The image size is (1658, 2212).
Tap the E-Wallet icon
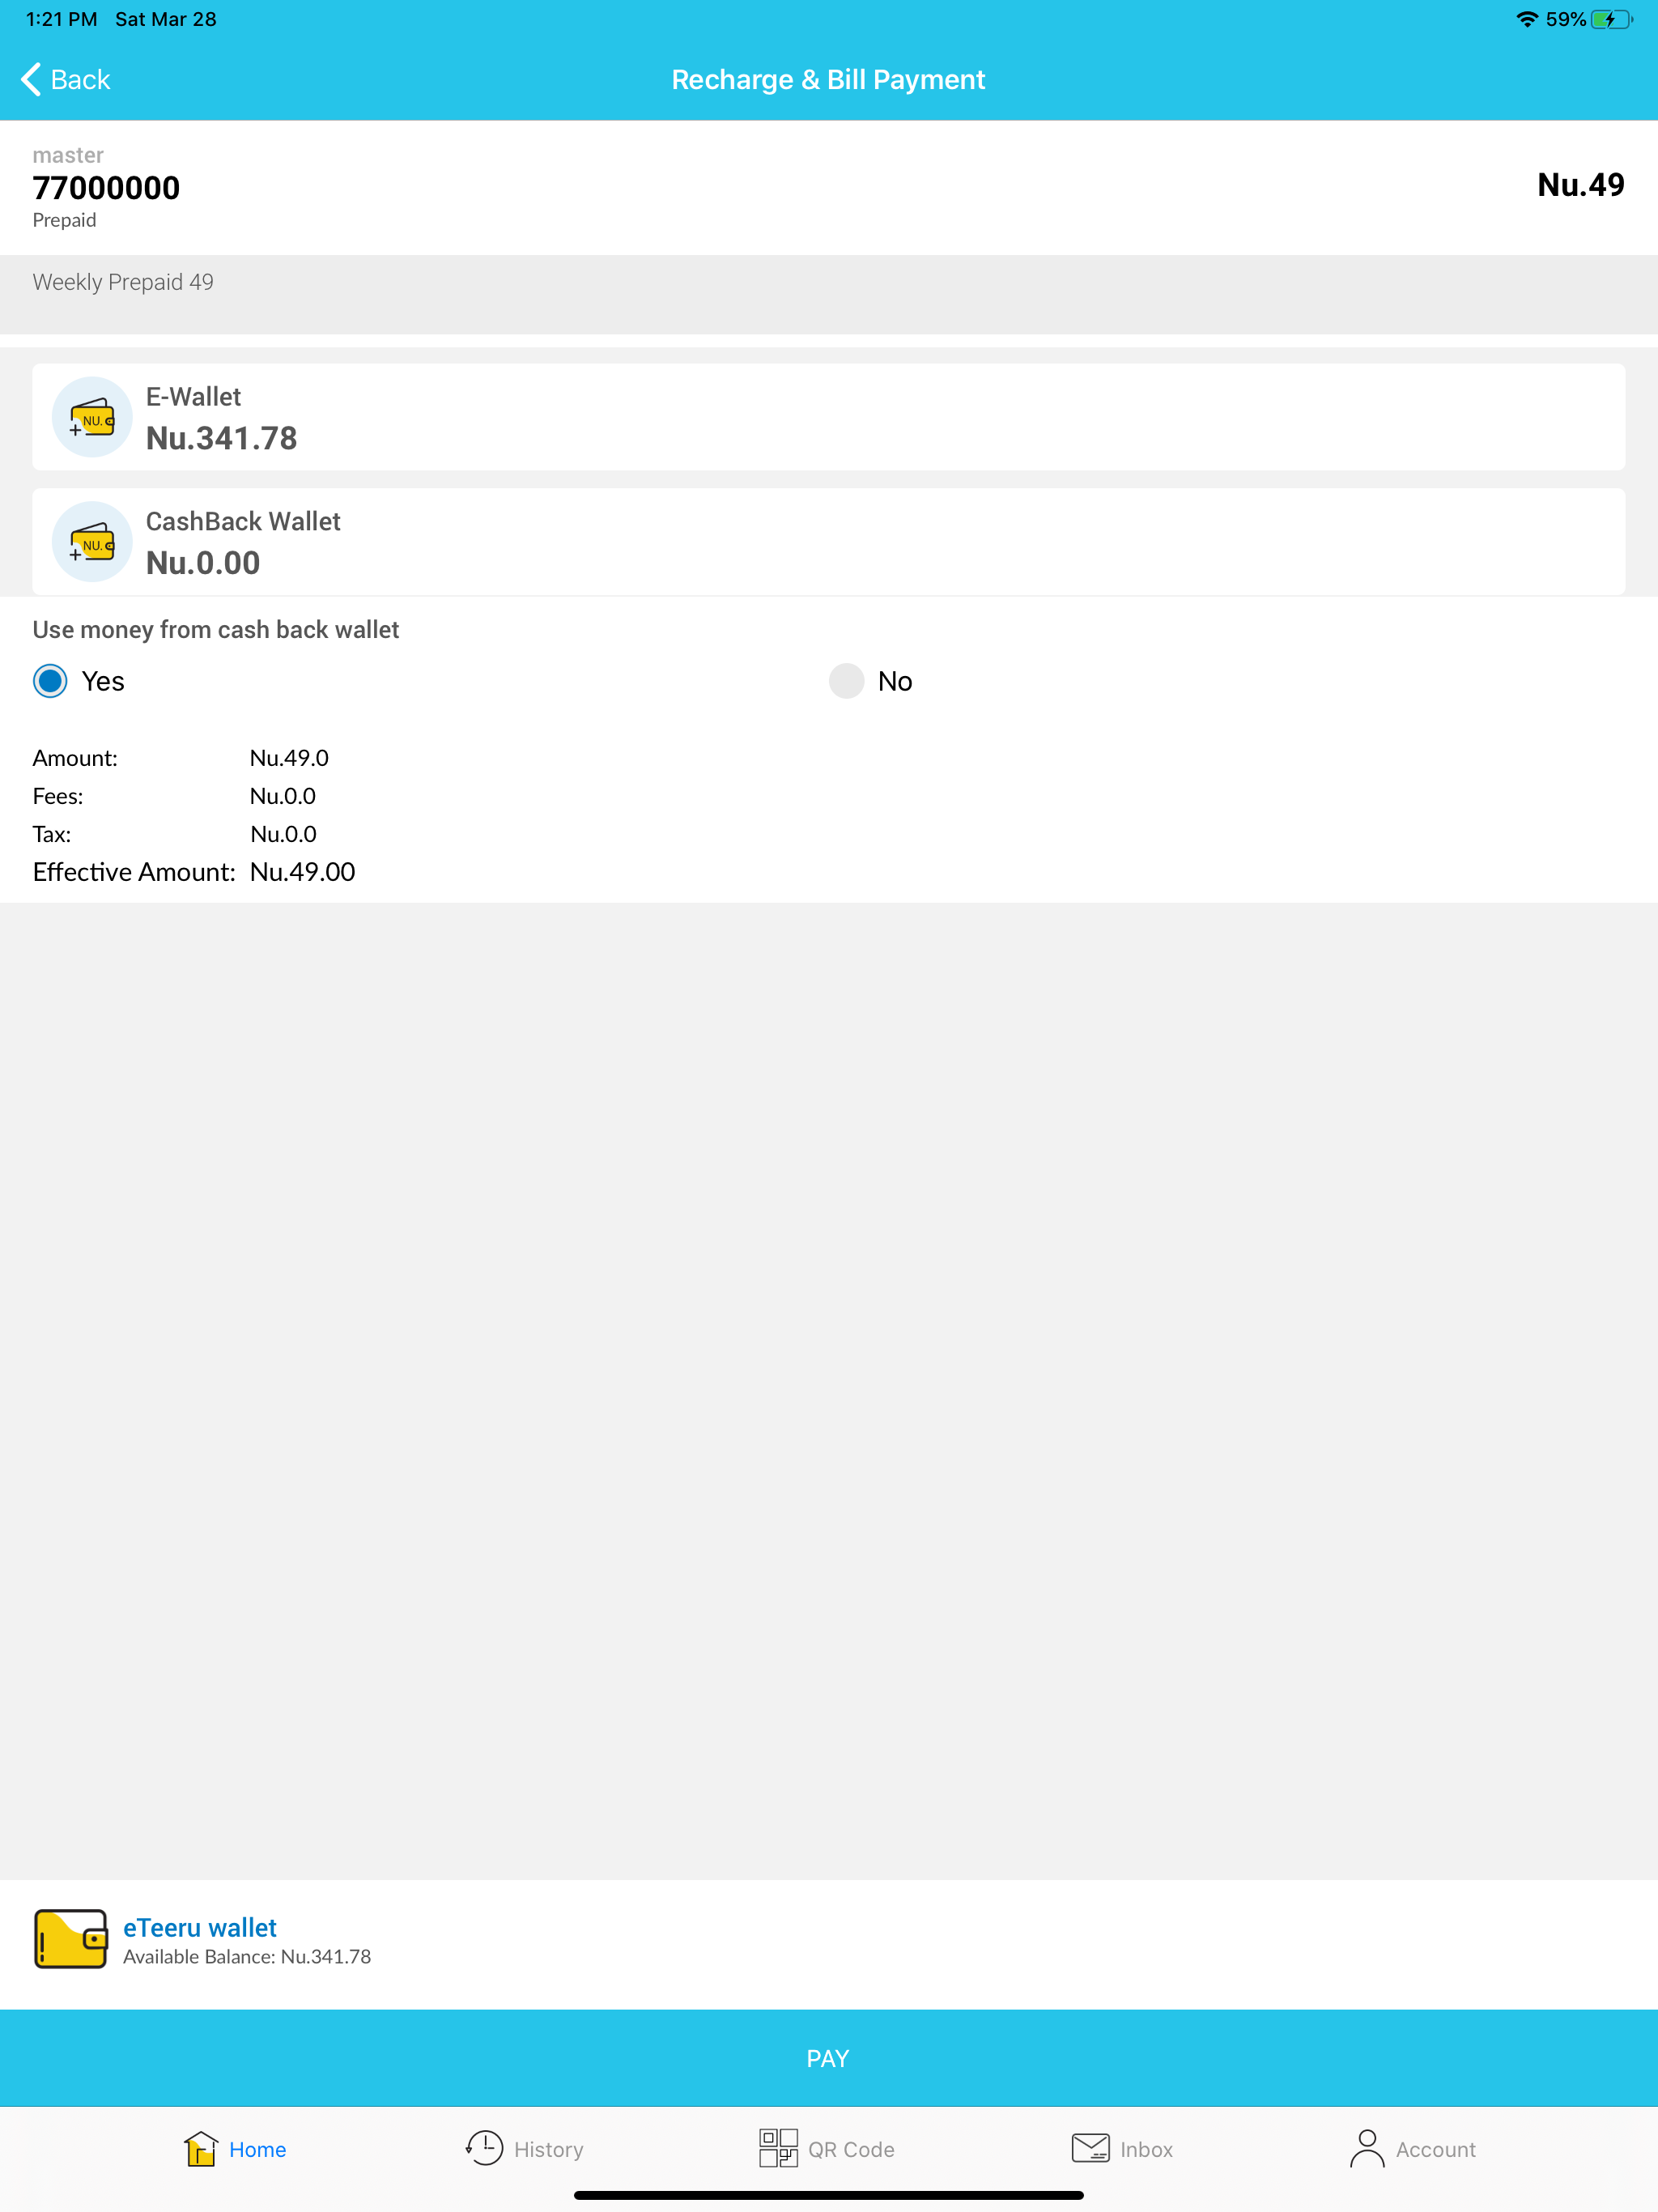click(92, 417)
